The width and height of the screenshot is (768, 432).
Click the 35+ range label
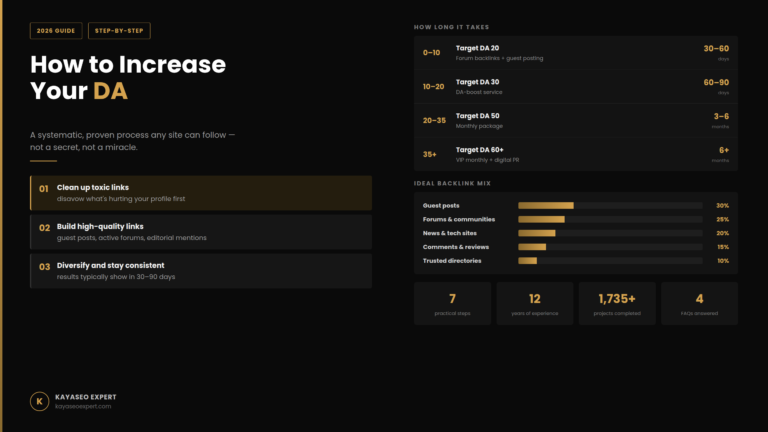[430, 154]
